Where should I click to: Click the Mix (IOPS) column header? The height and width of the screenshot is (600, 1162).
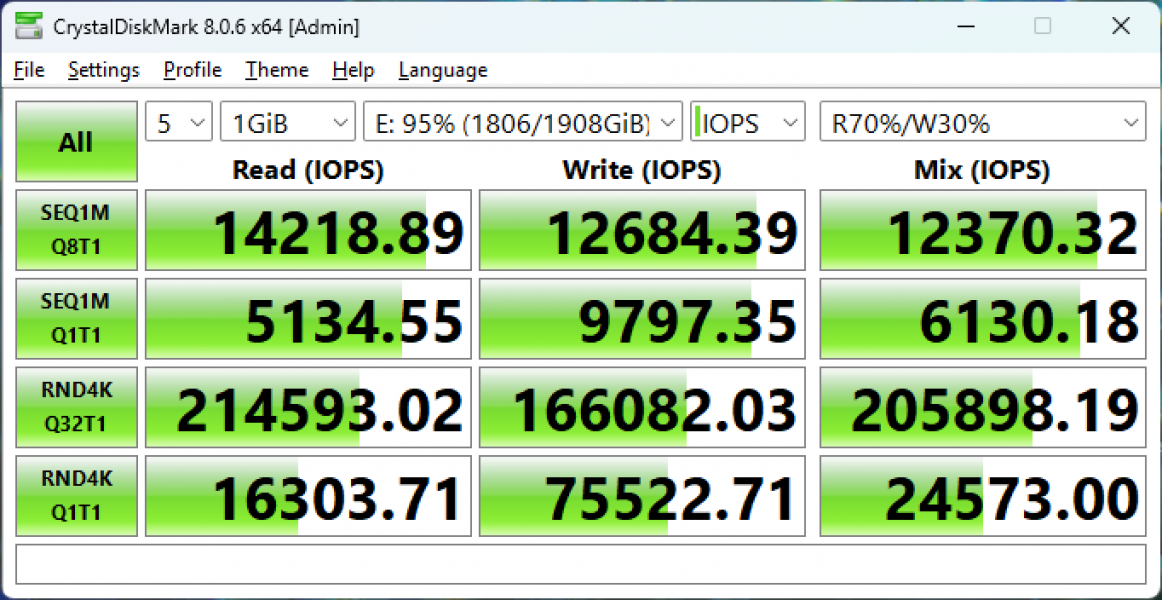click(983, 170)
